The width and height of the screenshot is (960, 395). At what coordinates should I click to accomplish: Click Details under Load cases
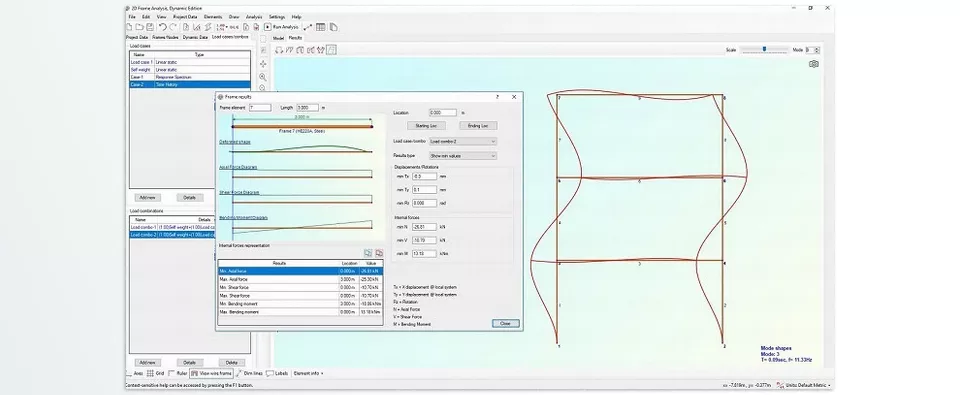(190, 198)
